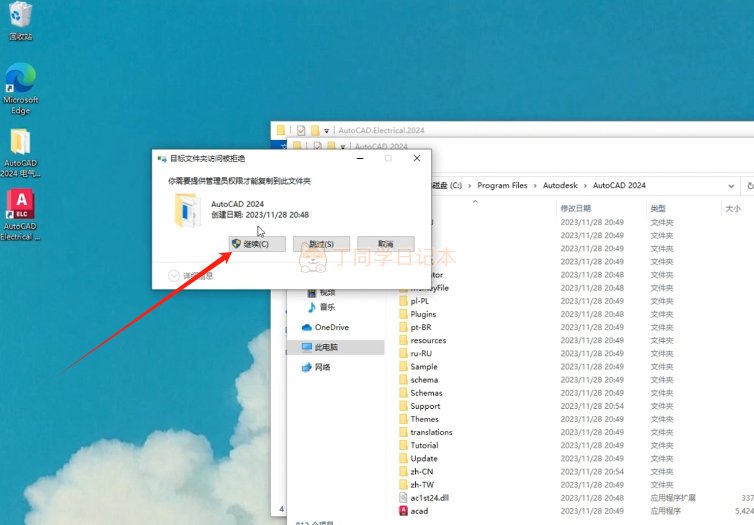Select the AutoCAD Electrical desktop shortcut
The height and width of the screenshot is (525, 754).
(20, 215)
